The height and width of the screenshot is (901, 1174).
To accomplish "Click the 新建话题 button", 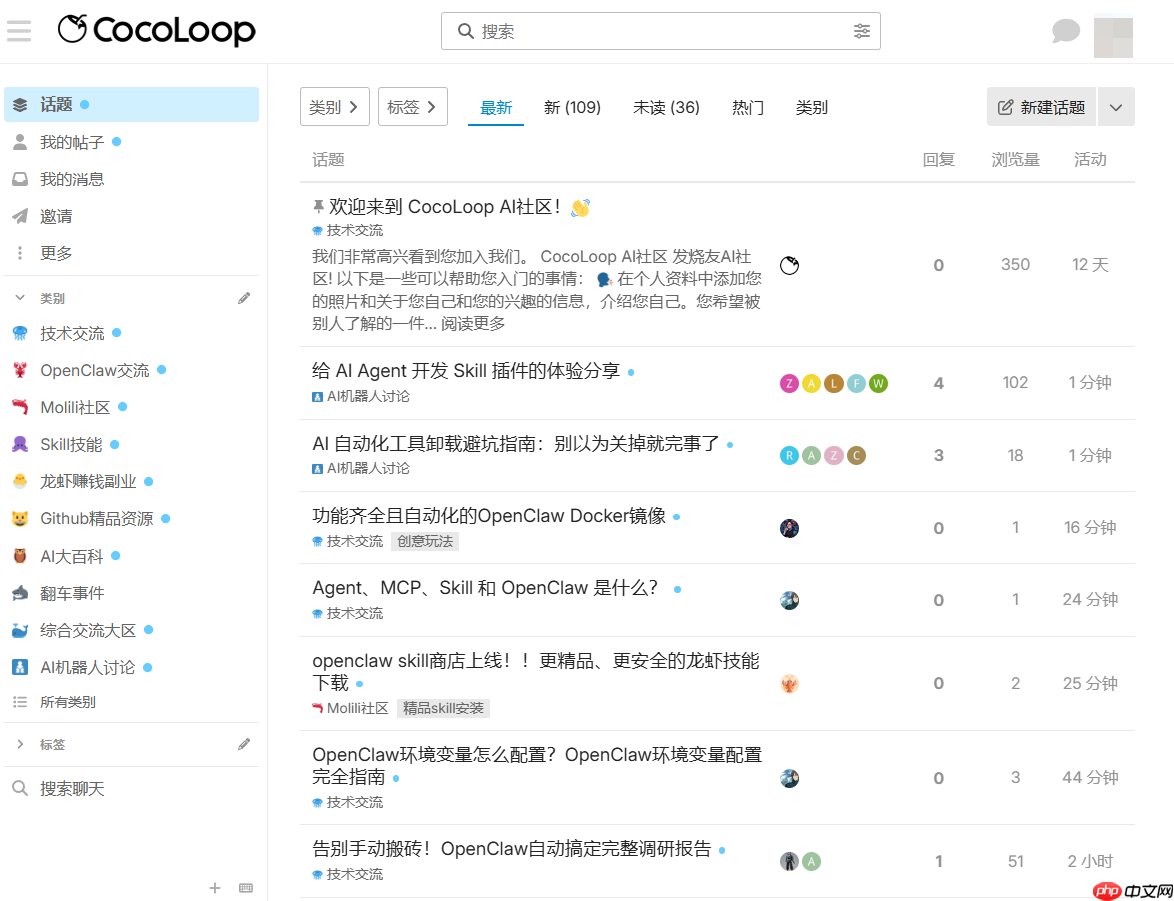I will (x=1041, y=106).
